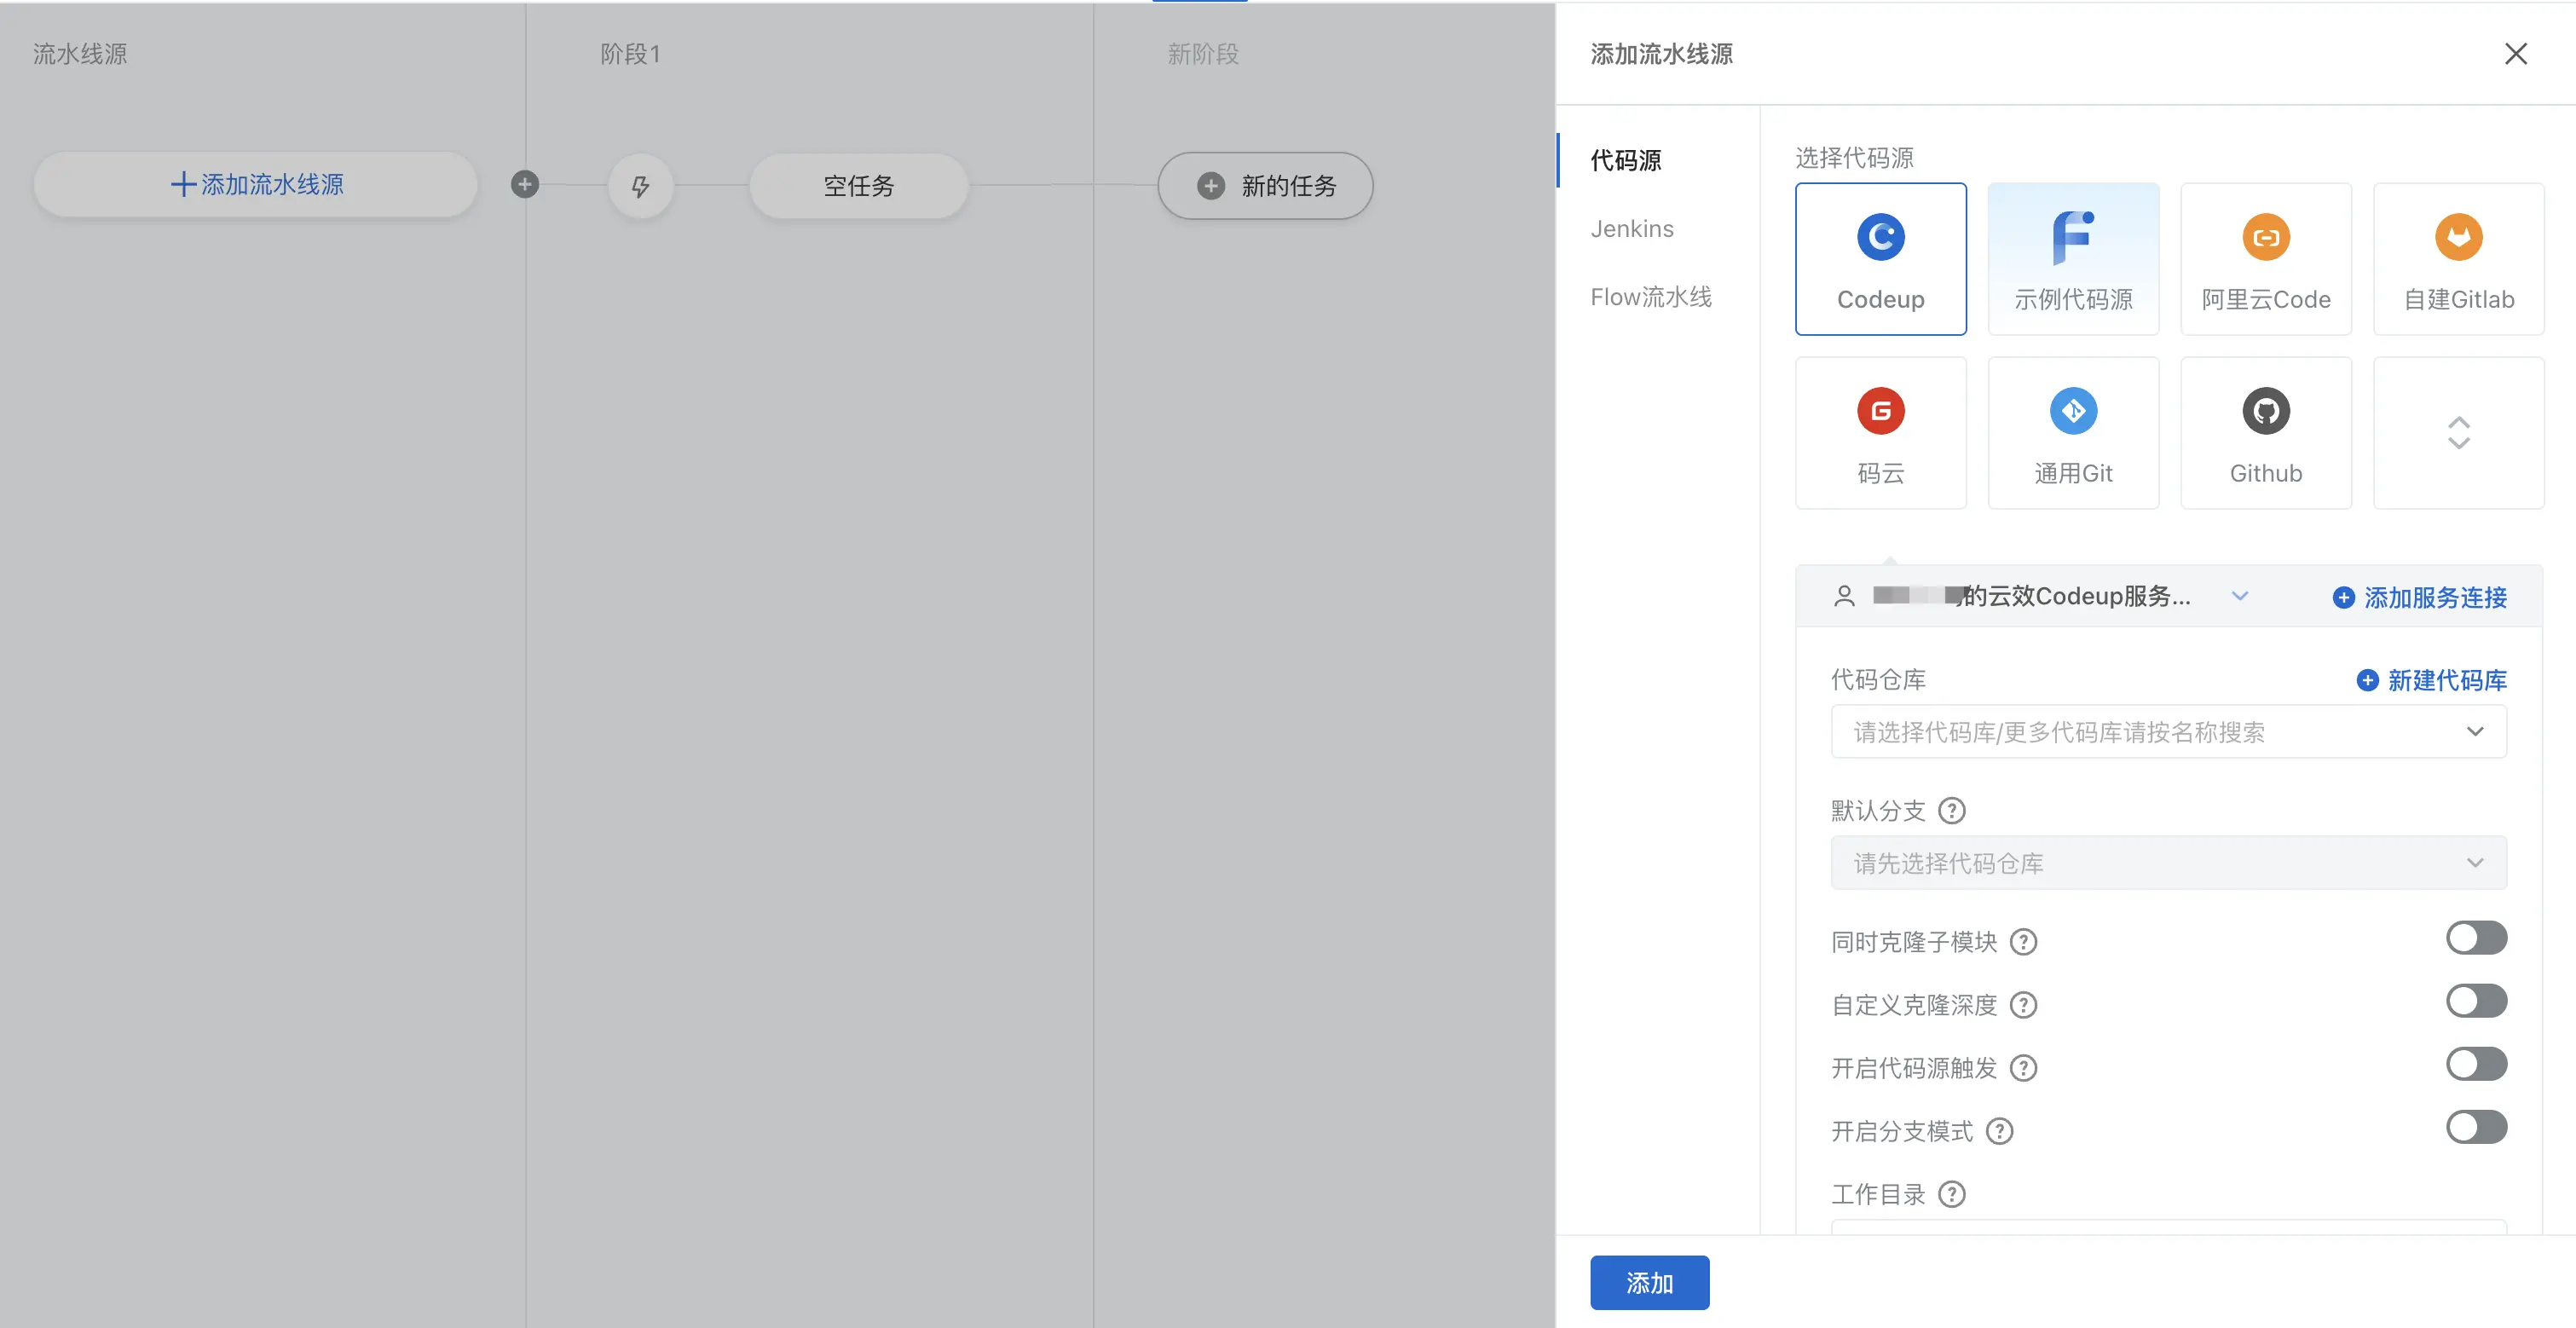
Task: Click the user icon in the service connection row
Action: (x=1844, y=596)
